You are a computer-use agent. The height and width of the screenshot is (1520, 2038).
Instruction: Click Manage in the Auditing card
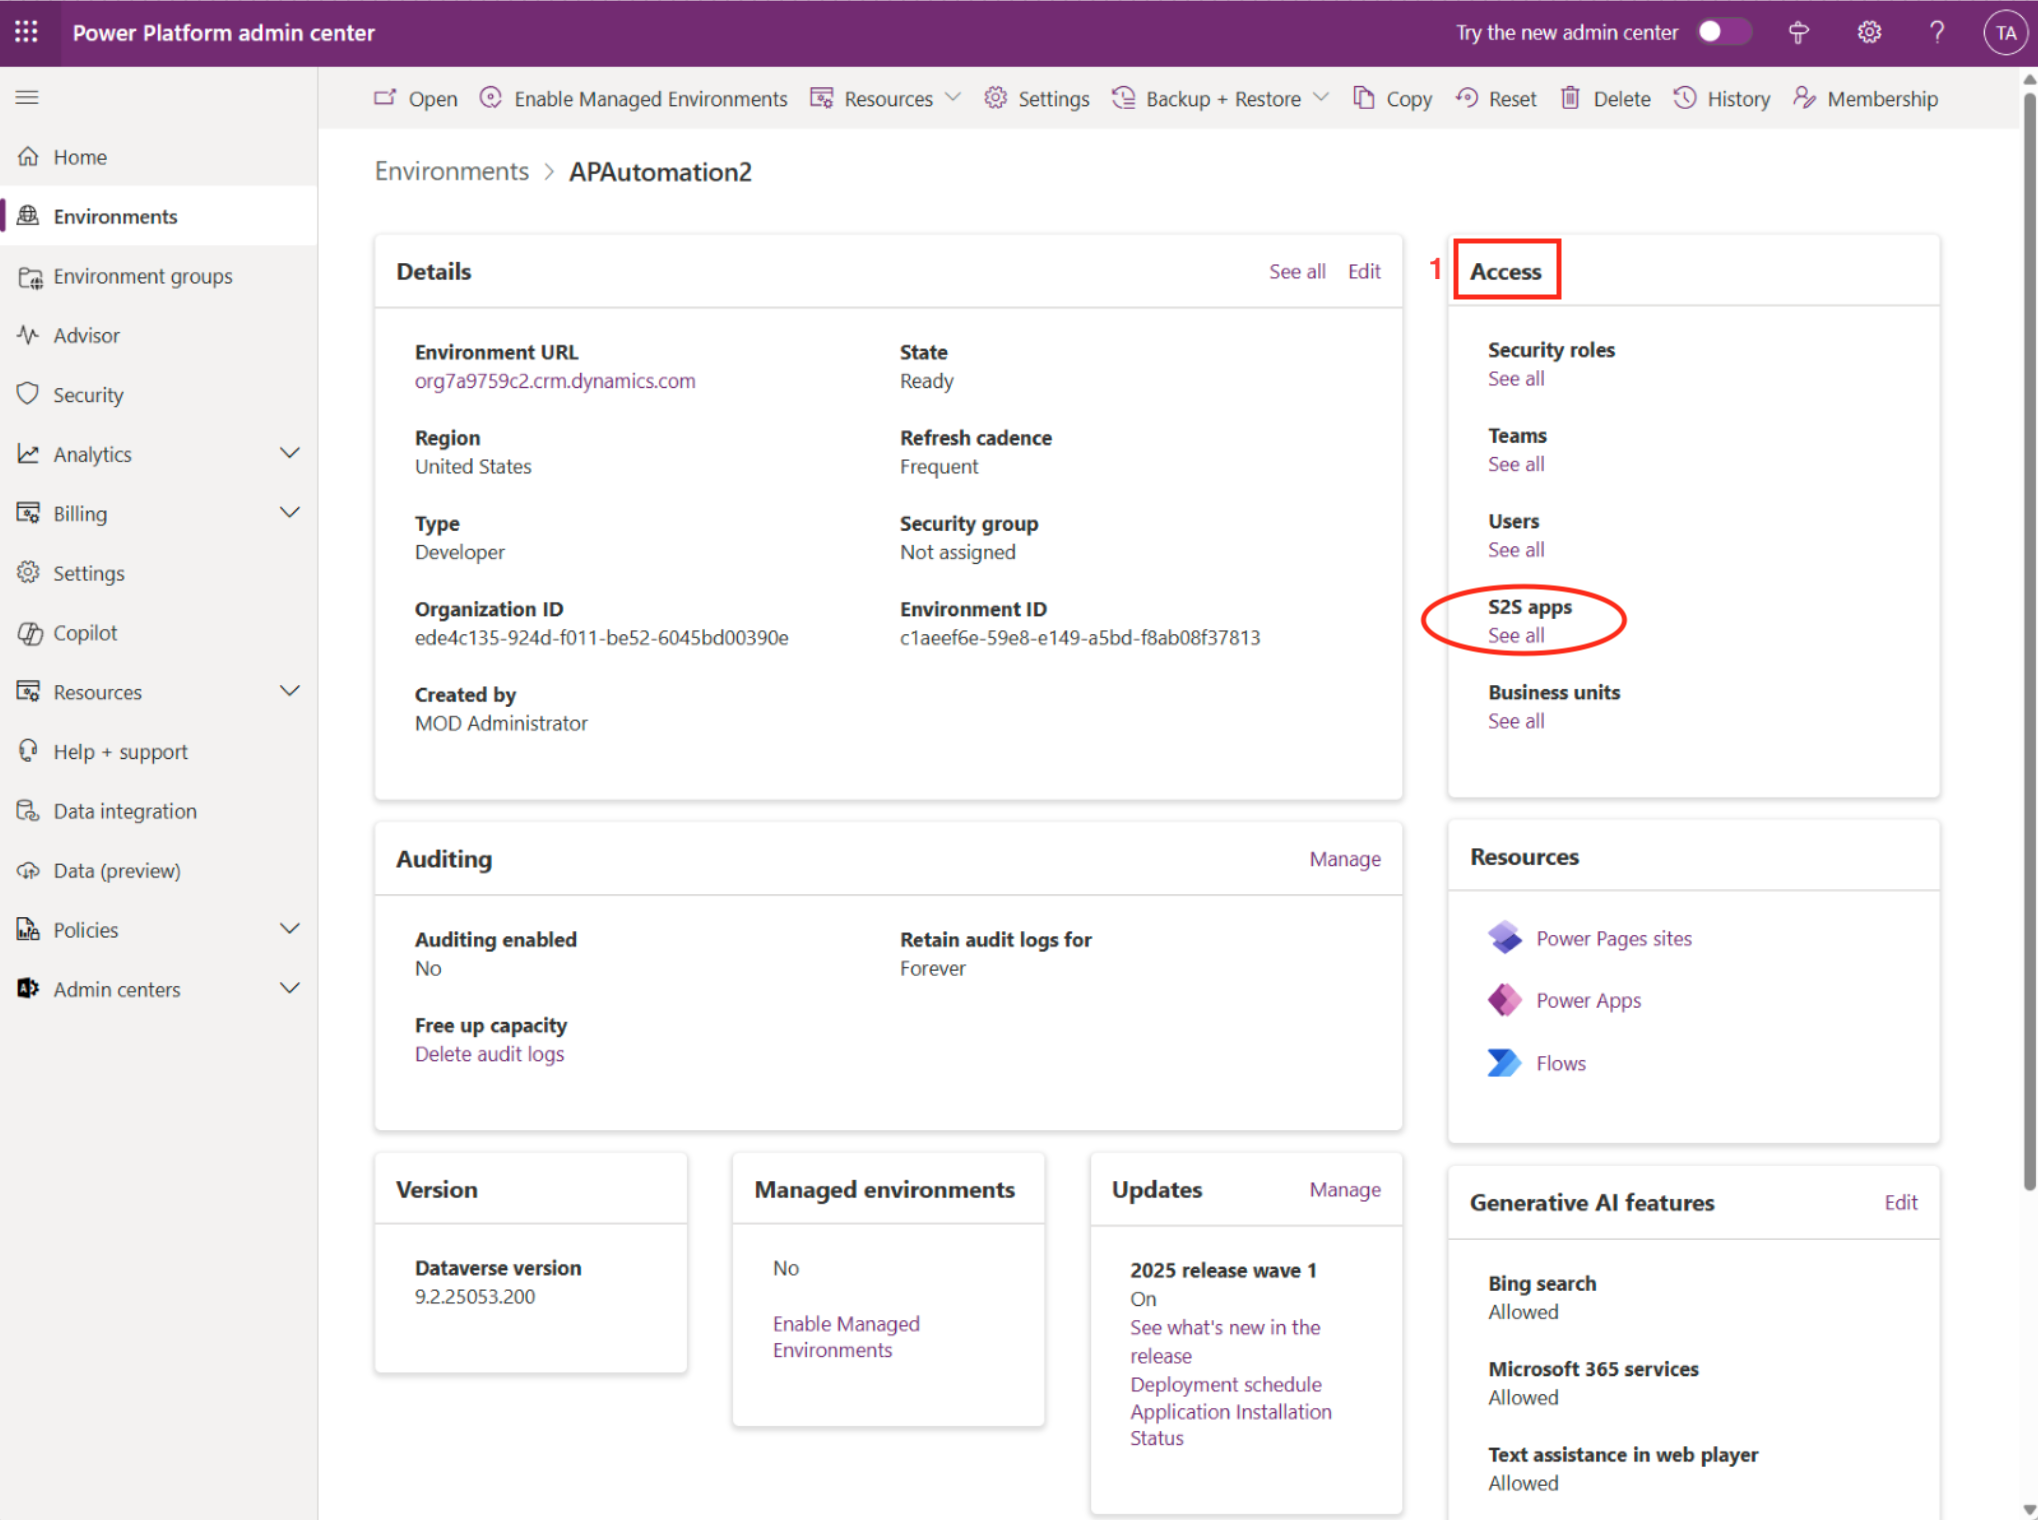[1345, 859]
